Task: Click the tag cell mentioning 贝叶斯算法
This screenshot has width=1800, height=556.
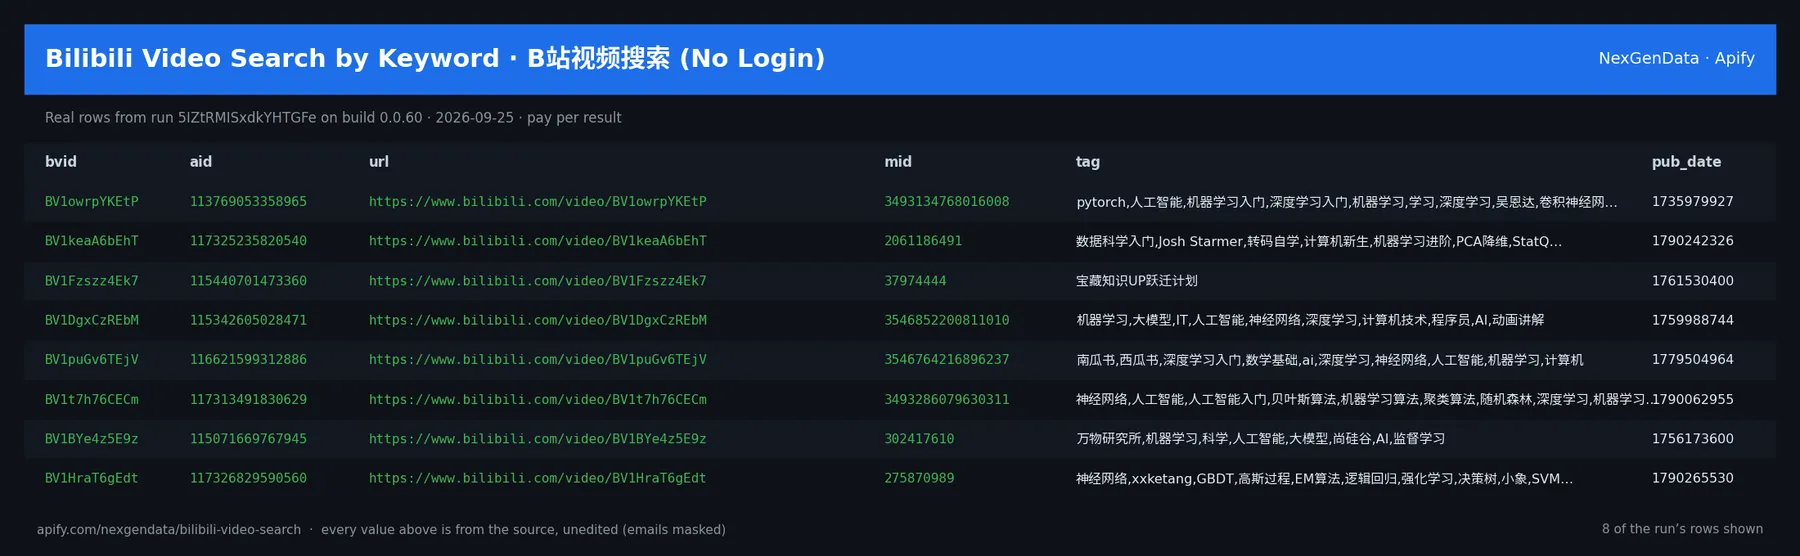Action: point(1363,399)
